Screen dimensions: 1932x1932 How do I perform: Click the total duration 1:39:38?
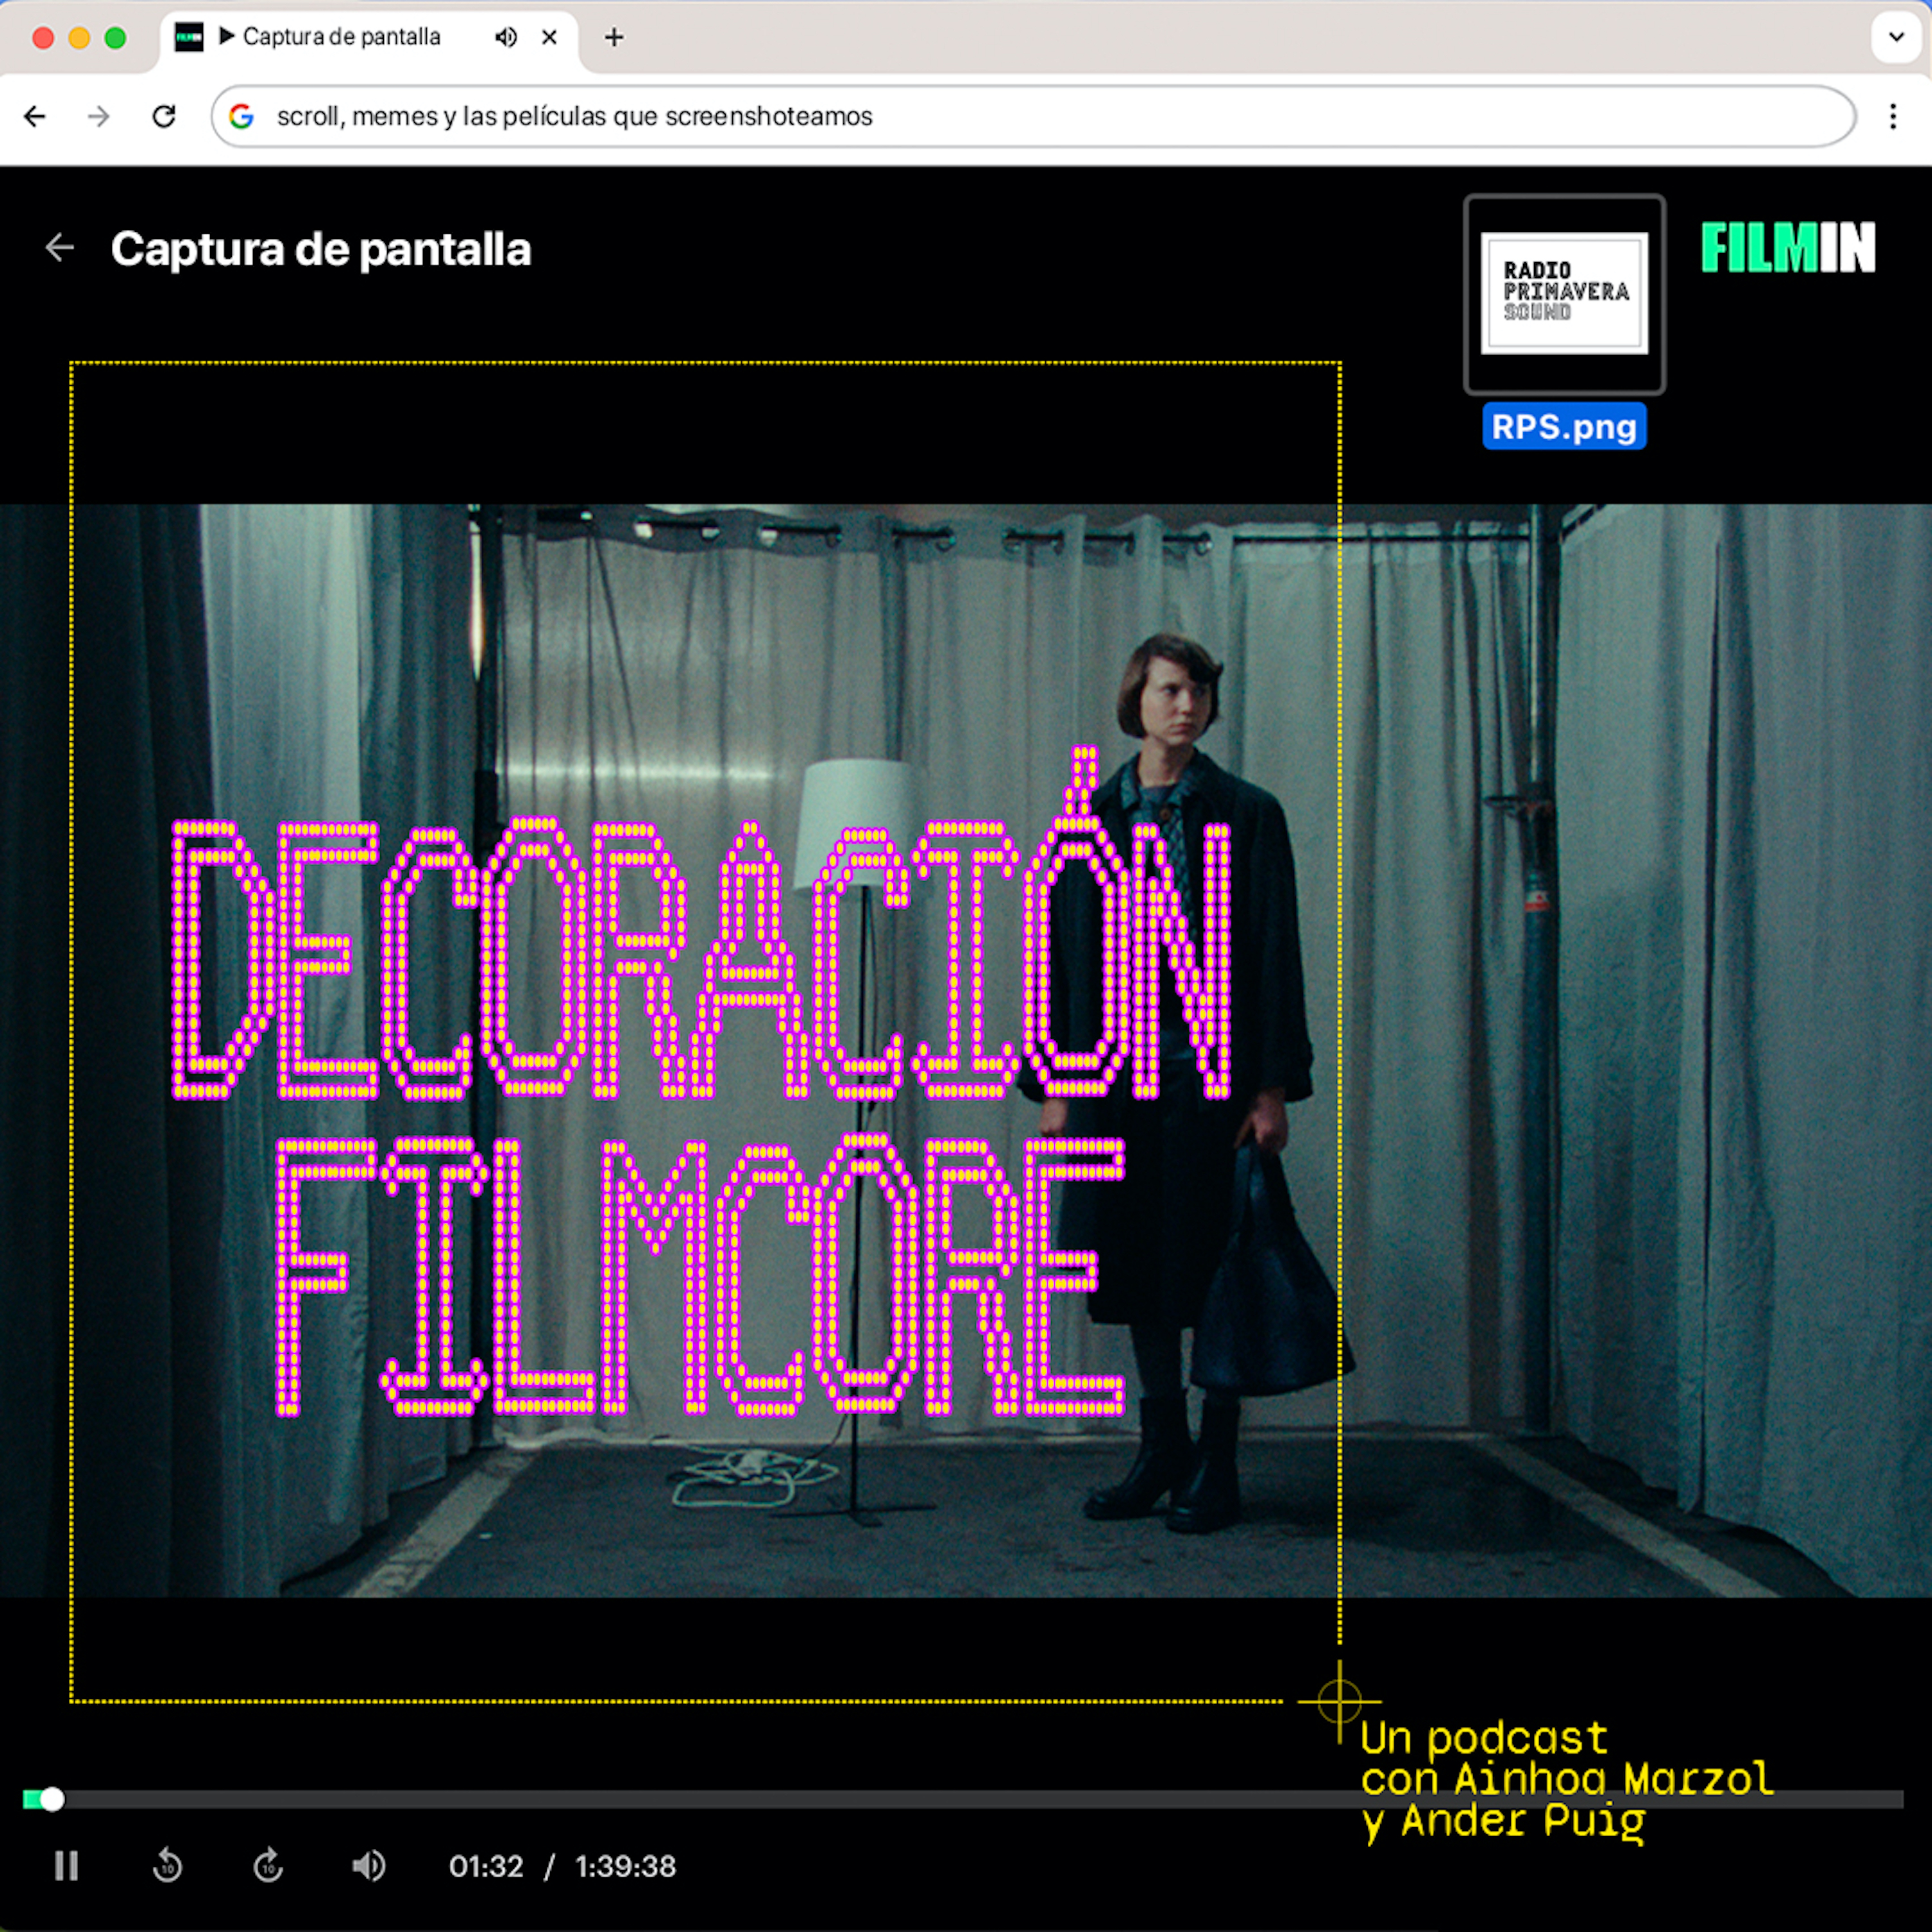pyautogui.click(x=626, y=1866)
